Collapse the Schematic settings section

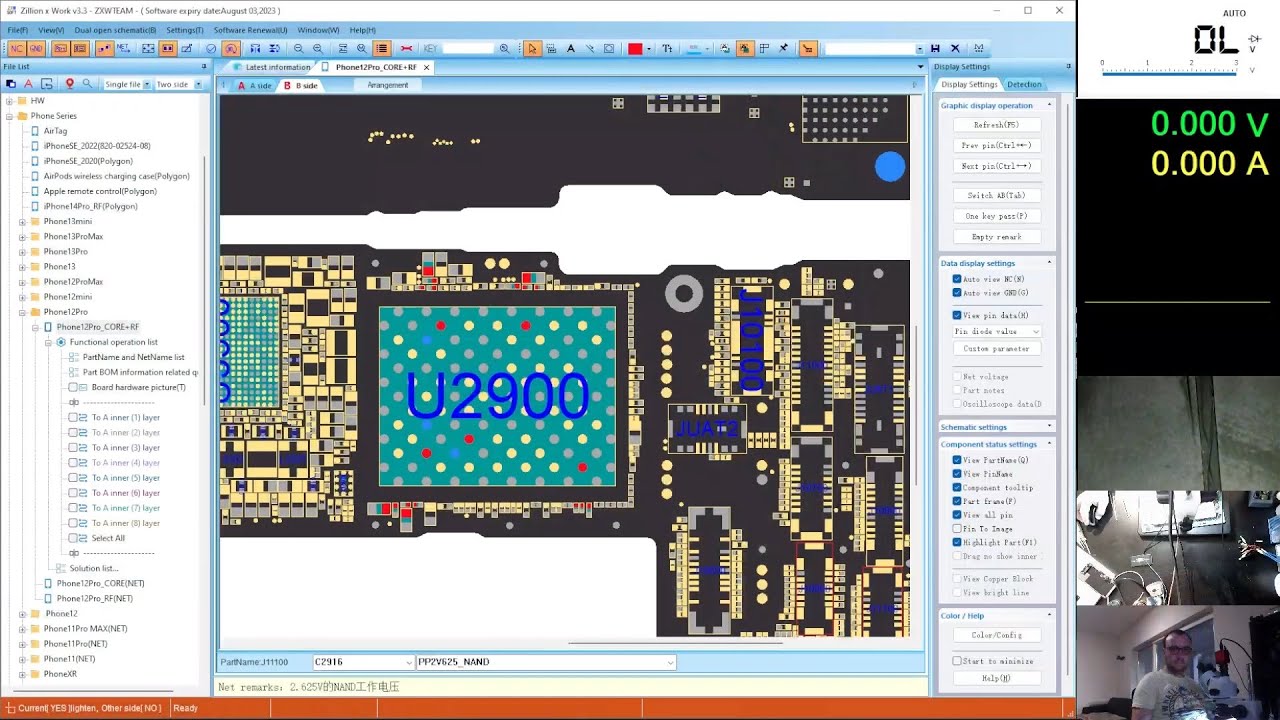coord(1049,427)
